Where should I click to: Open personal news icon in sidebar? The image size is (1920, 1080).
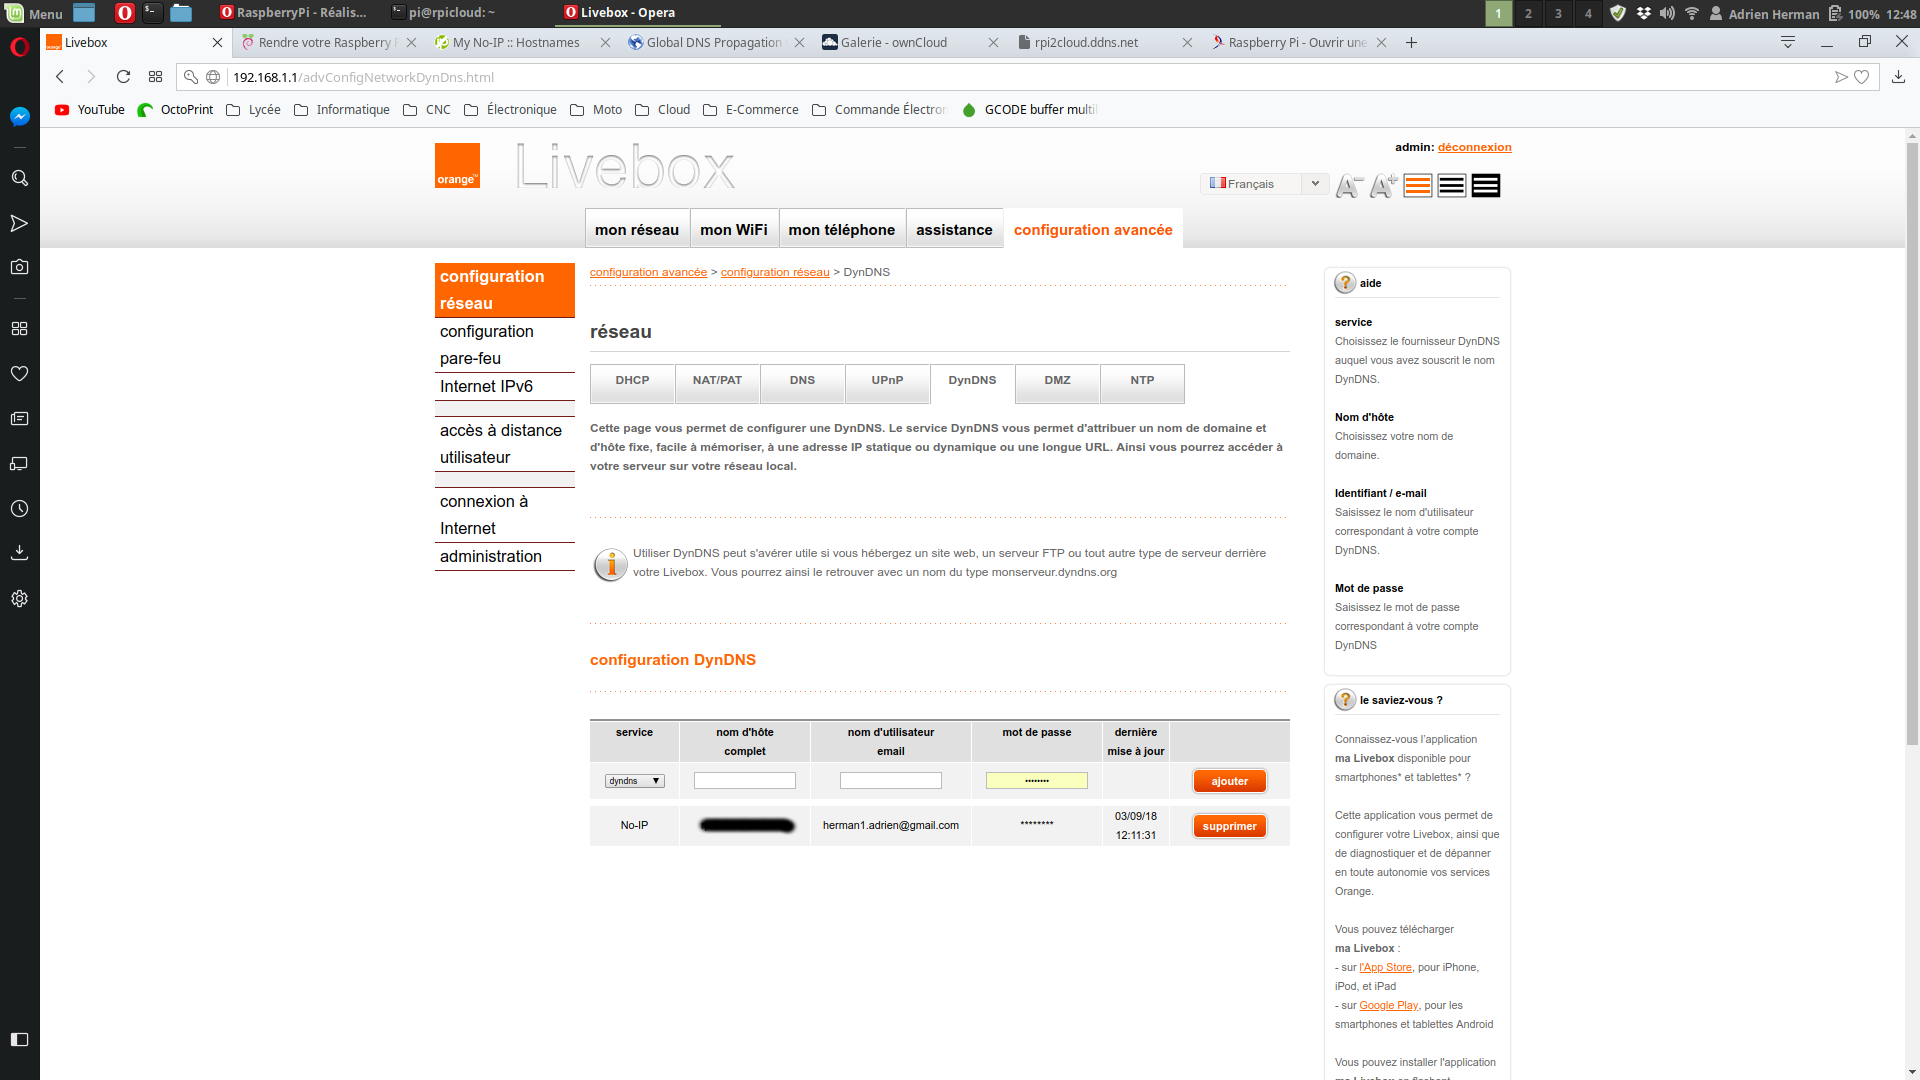pos(19,418)
